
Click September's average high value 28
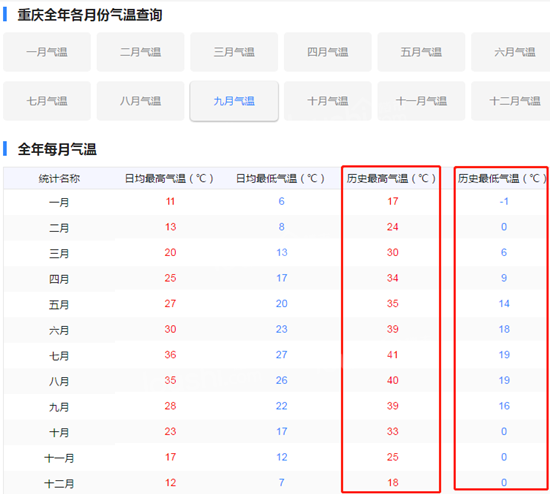click(170, 406)
